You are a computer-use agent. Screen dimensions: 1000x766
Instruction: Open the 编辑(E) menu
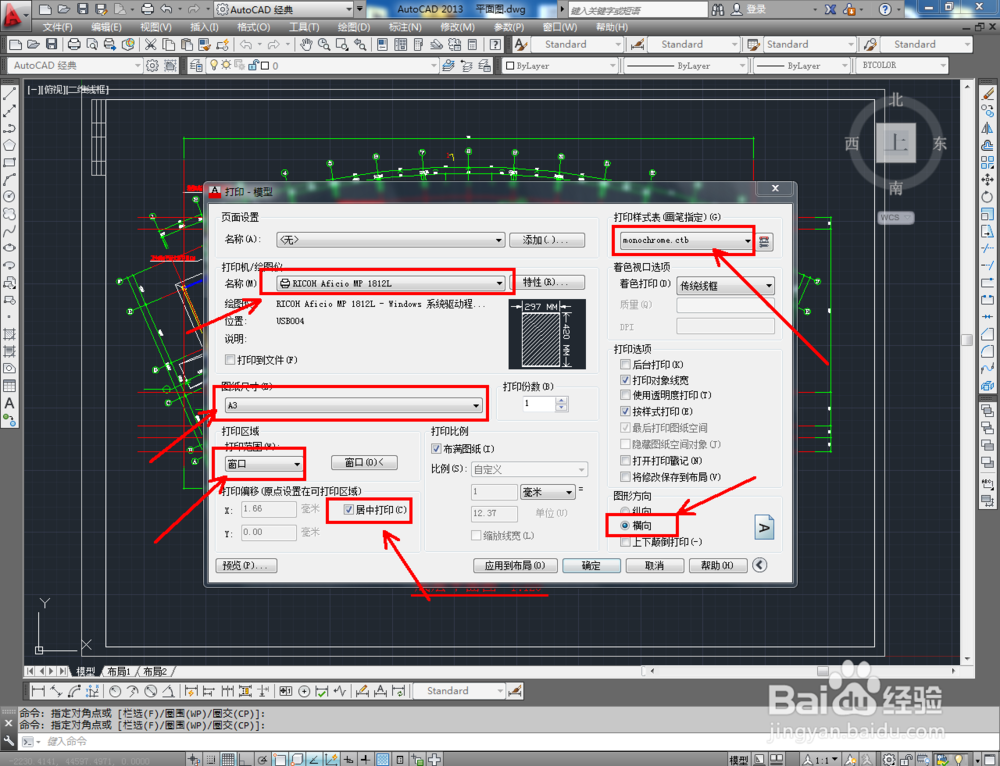[106, 27]
